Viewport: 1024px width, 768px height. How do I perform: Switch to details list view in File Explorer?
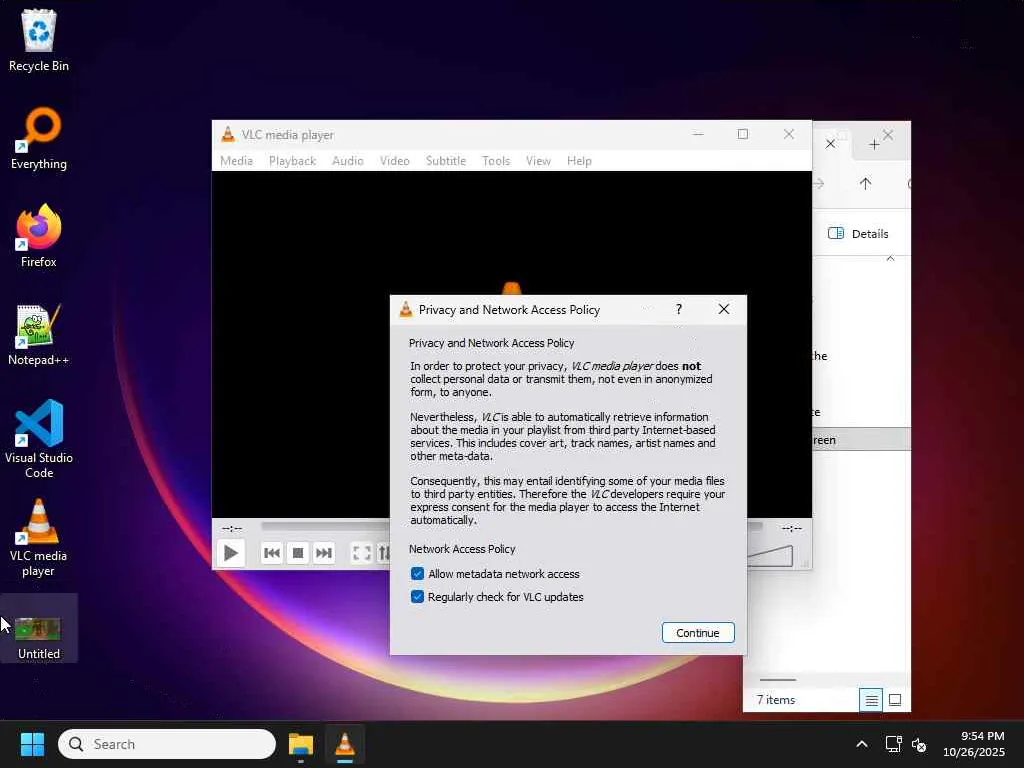[x=871, y=700]
